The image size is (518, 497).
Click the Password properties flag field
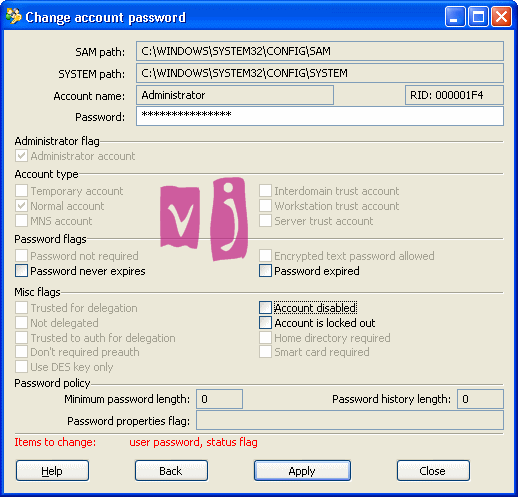click(350, 420)
